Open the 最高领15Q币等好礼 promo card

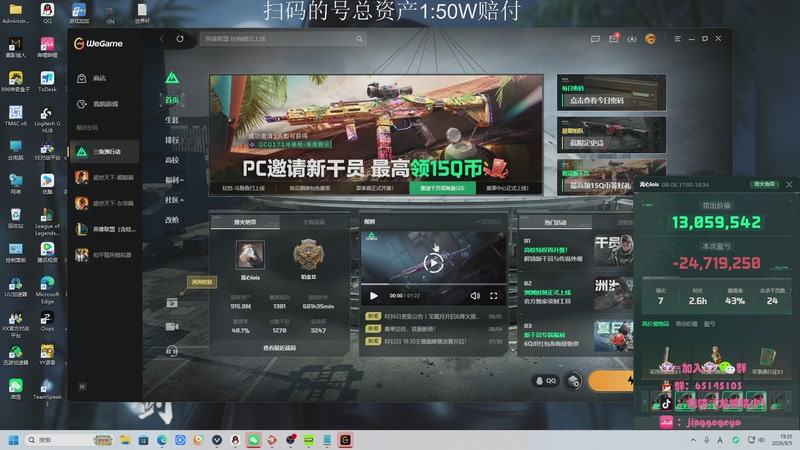tap(596, 177)
